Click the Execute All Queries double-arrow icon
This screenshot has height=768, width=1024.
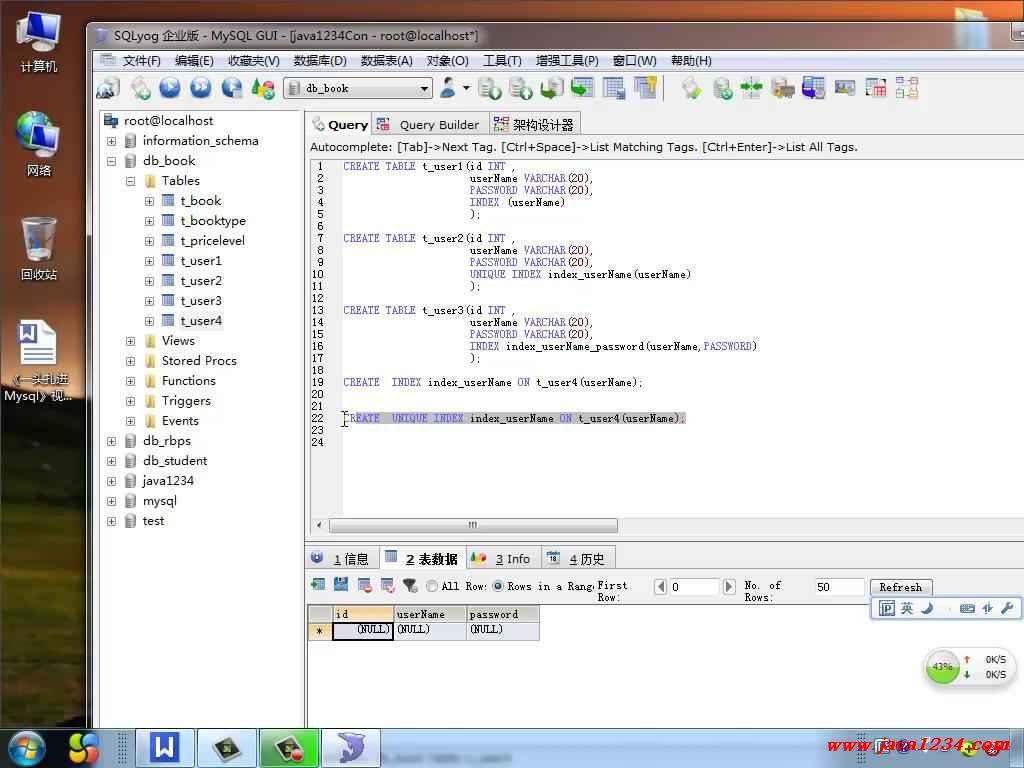(x=200, y=88)
